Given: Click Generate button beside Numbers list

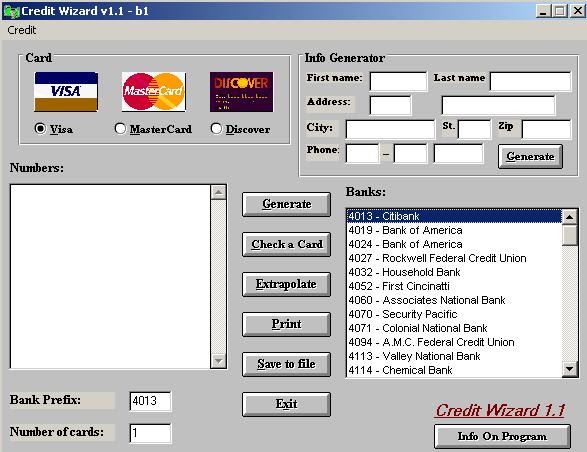Looking at the screenshot, I should click(x=286, y=204).
